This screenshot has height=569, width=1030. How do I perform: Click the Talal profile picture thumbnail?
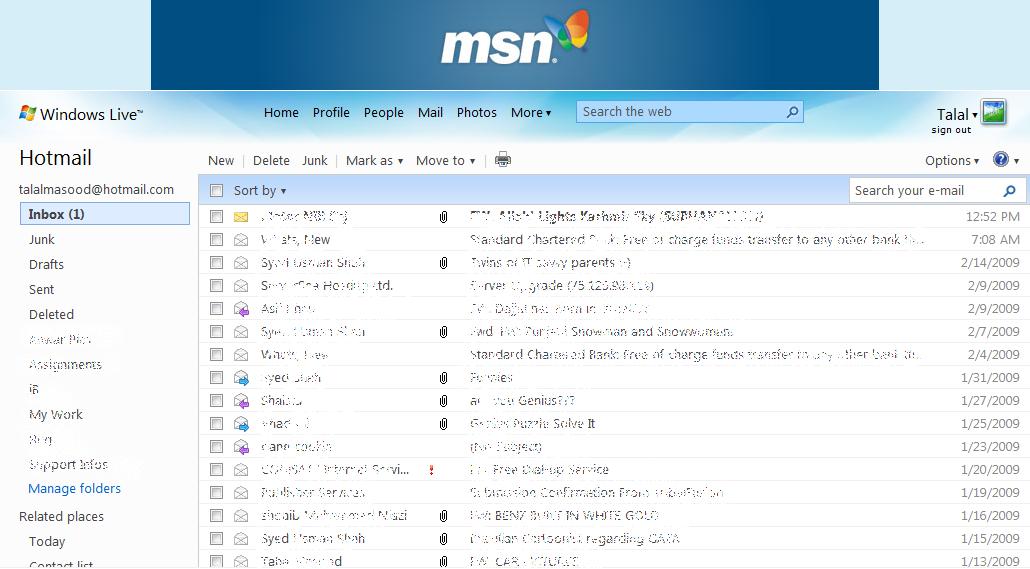993,112
